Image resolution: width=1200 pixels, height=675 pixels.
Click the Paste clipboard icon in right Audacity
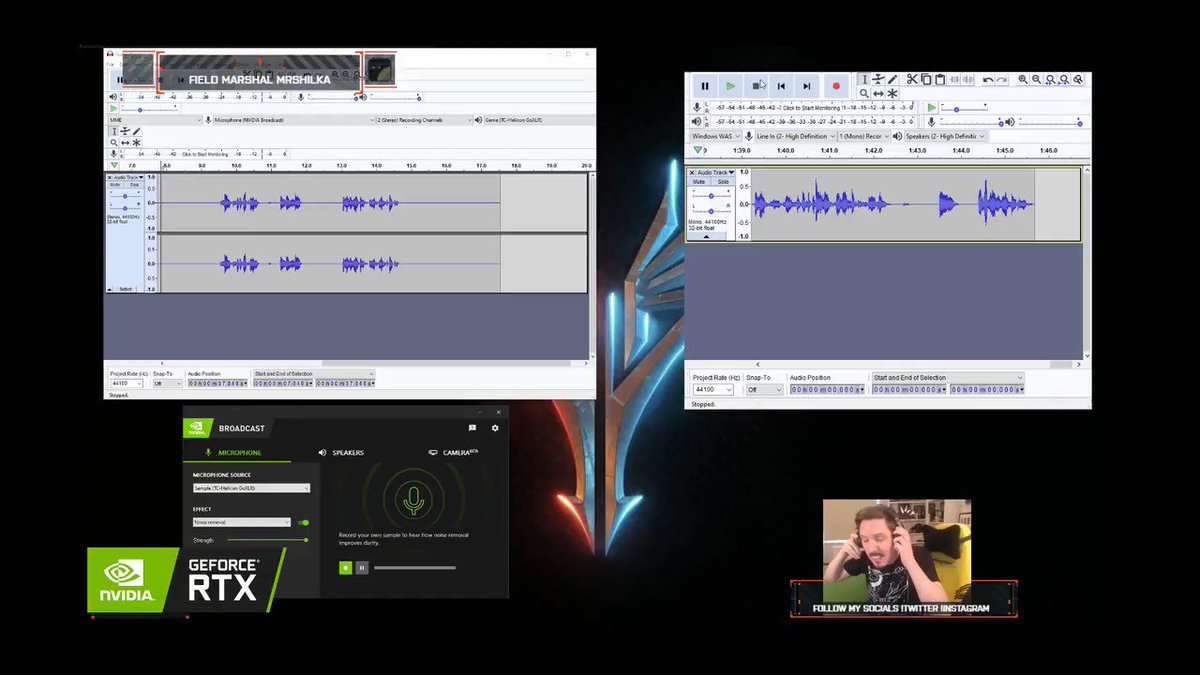click(940, 80)
